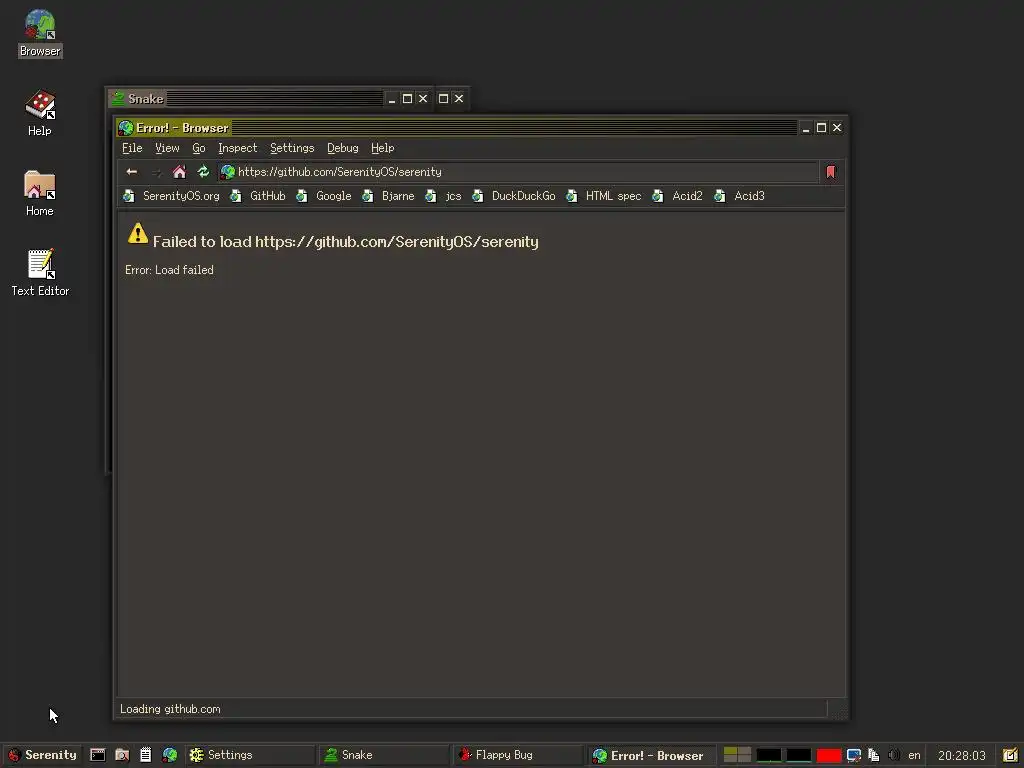Viewport: 1024px width, 768px height.
Task: Launch Text Editor from the desktop
Action: pos(40,273)
